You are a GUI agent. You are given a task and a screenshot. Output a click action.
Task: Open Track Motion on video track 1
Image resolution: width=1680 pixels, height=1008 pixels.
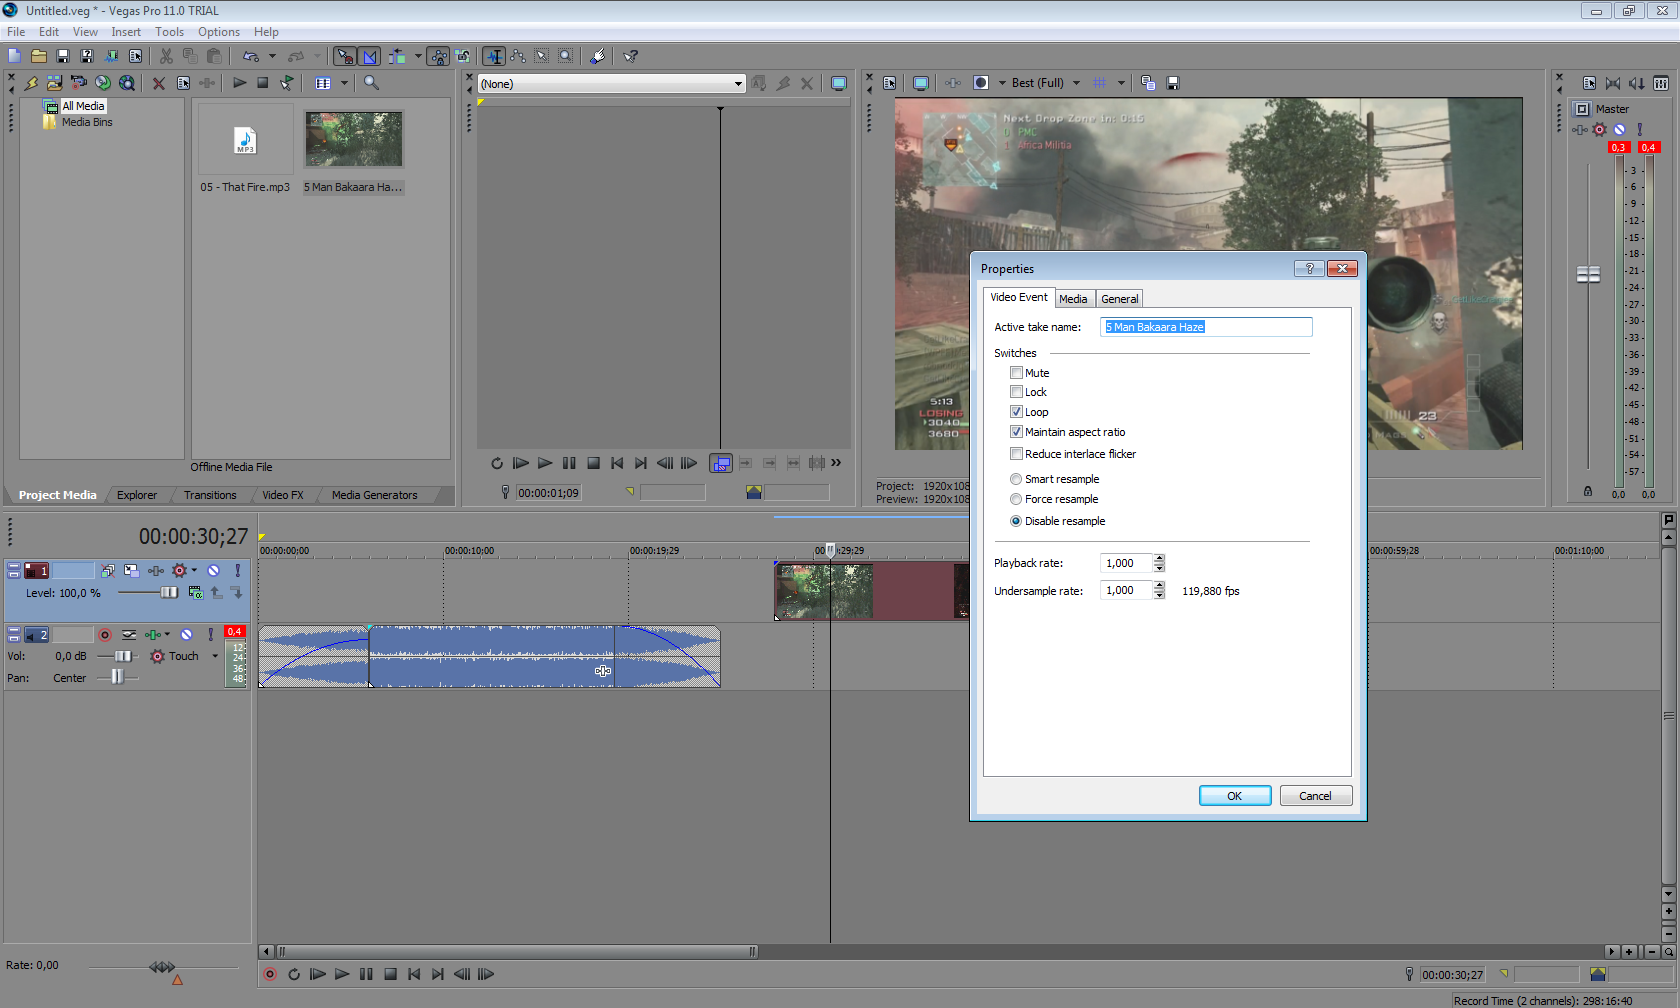[x=132, y=570]
